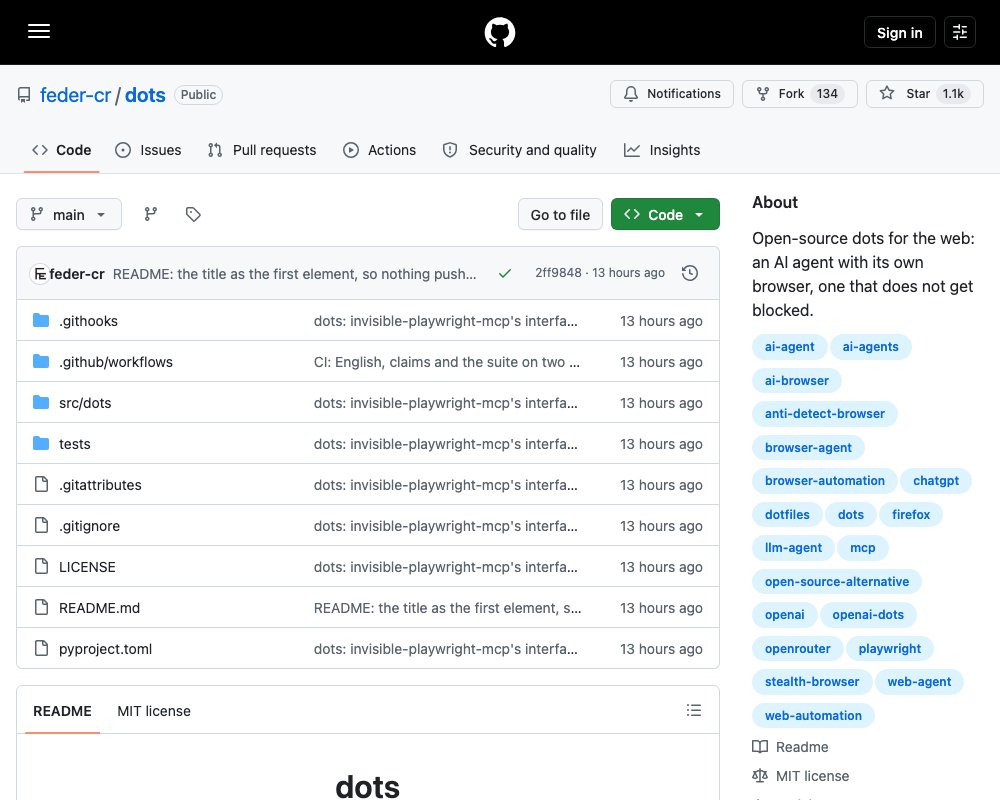Click the Go to file button

coord(560,214)
